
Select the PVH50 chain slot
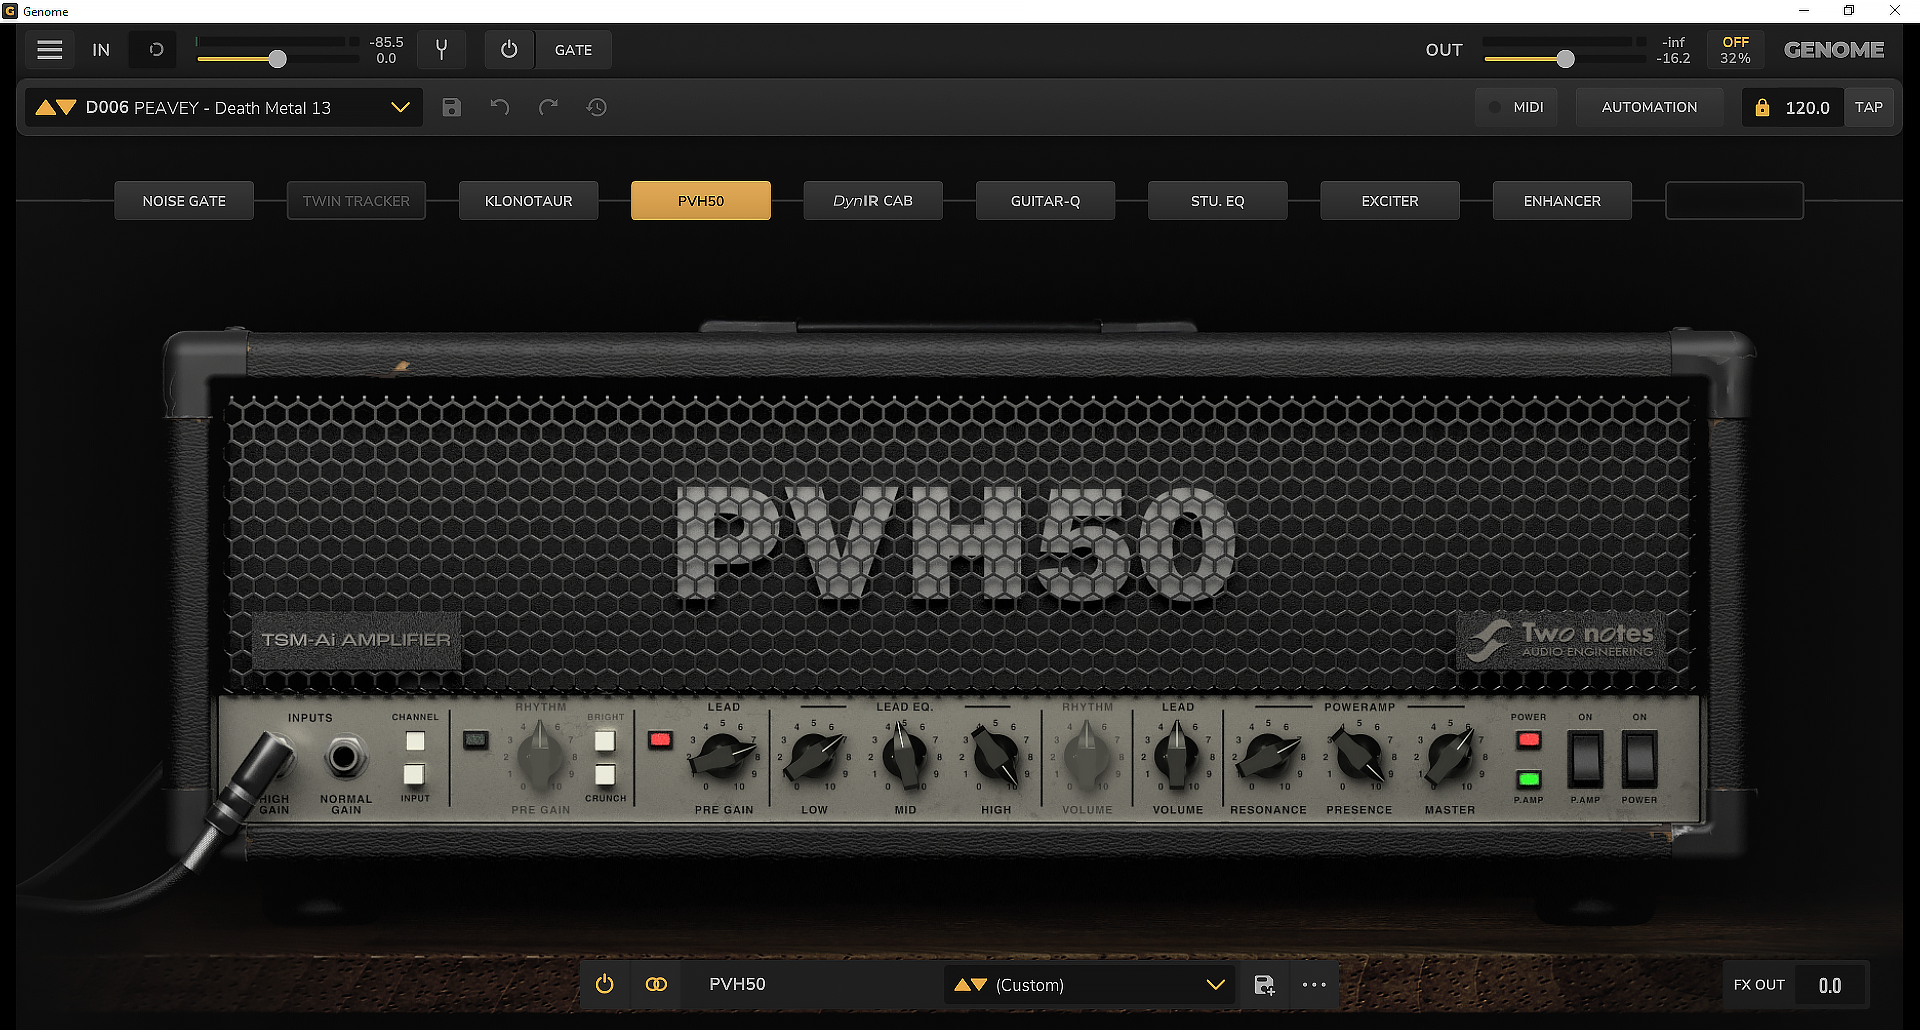(x=701, y=201)
